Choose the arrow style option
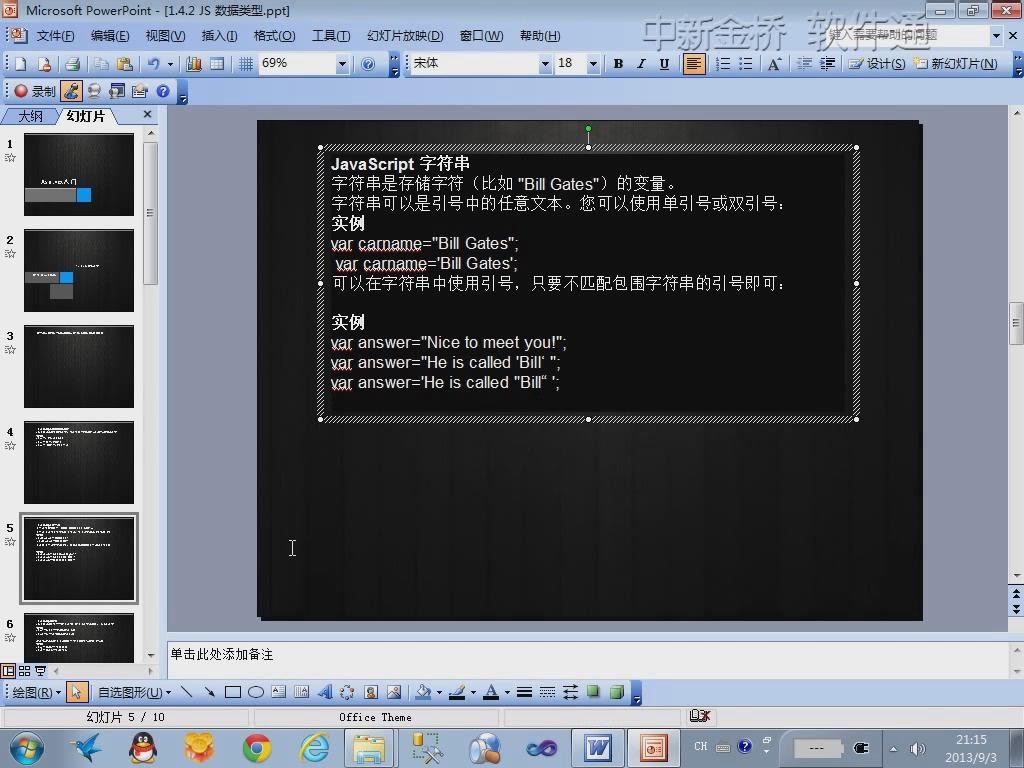The width and height of the screenshot is (1024, 768). coord(571,692)
